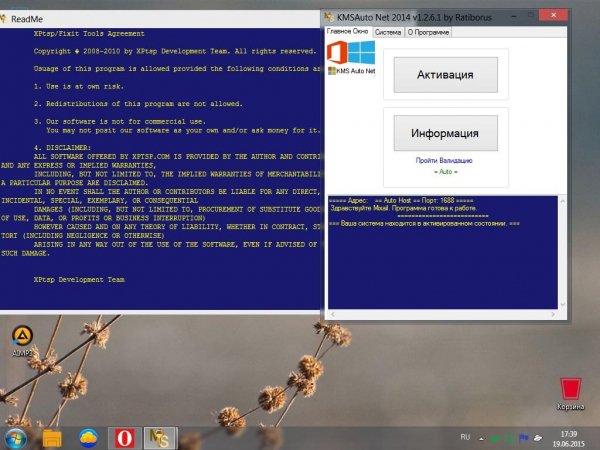Image resolution: width=600 pixels, height=450 pixels.
Task: Open the clock showing 17:39
Action: click(x=569, y=439)
